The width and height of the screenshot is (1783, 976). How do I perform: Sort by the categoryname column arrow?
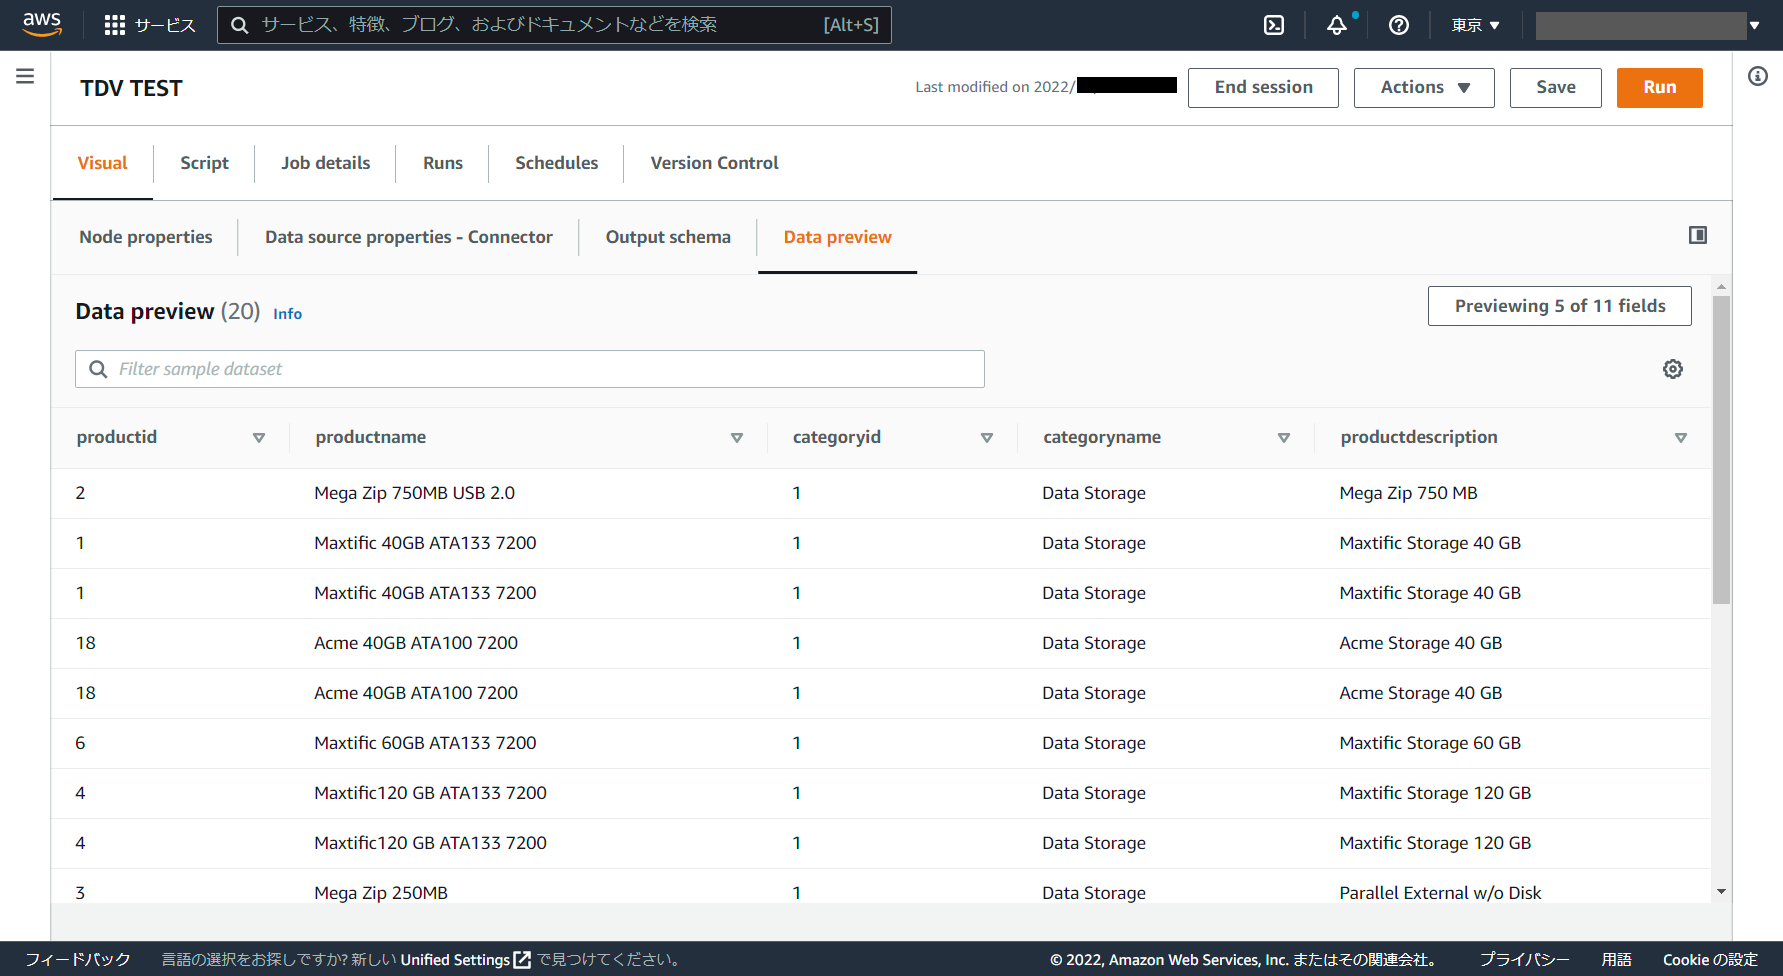1284,437
